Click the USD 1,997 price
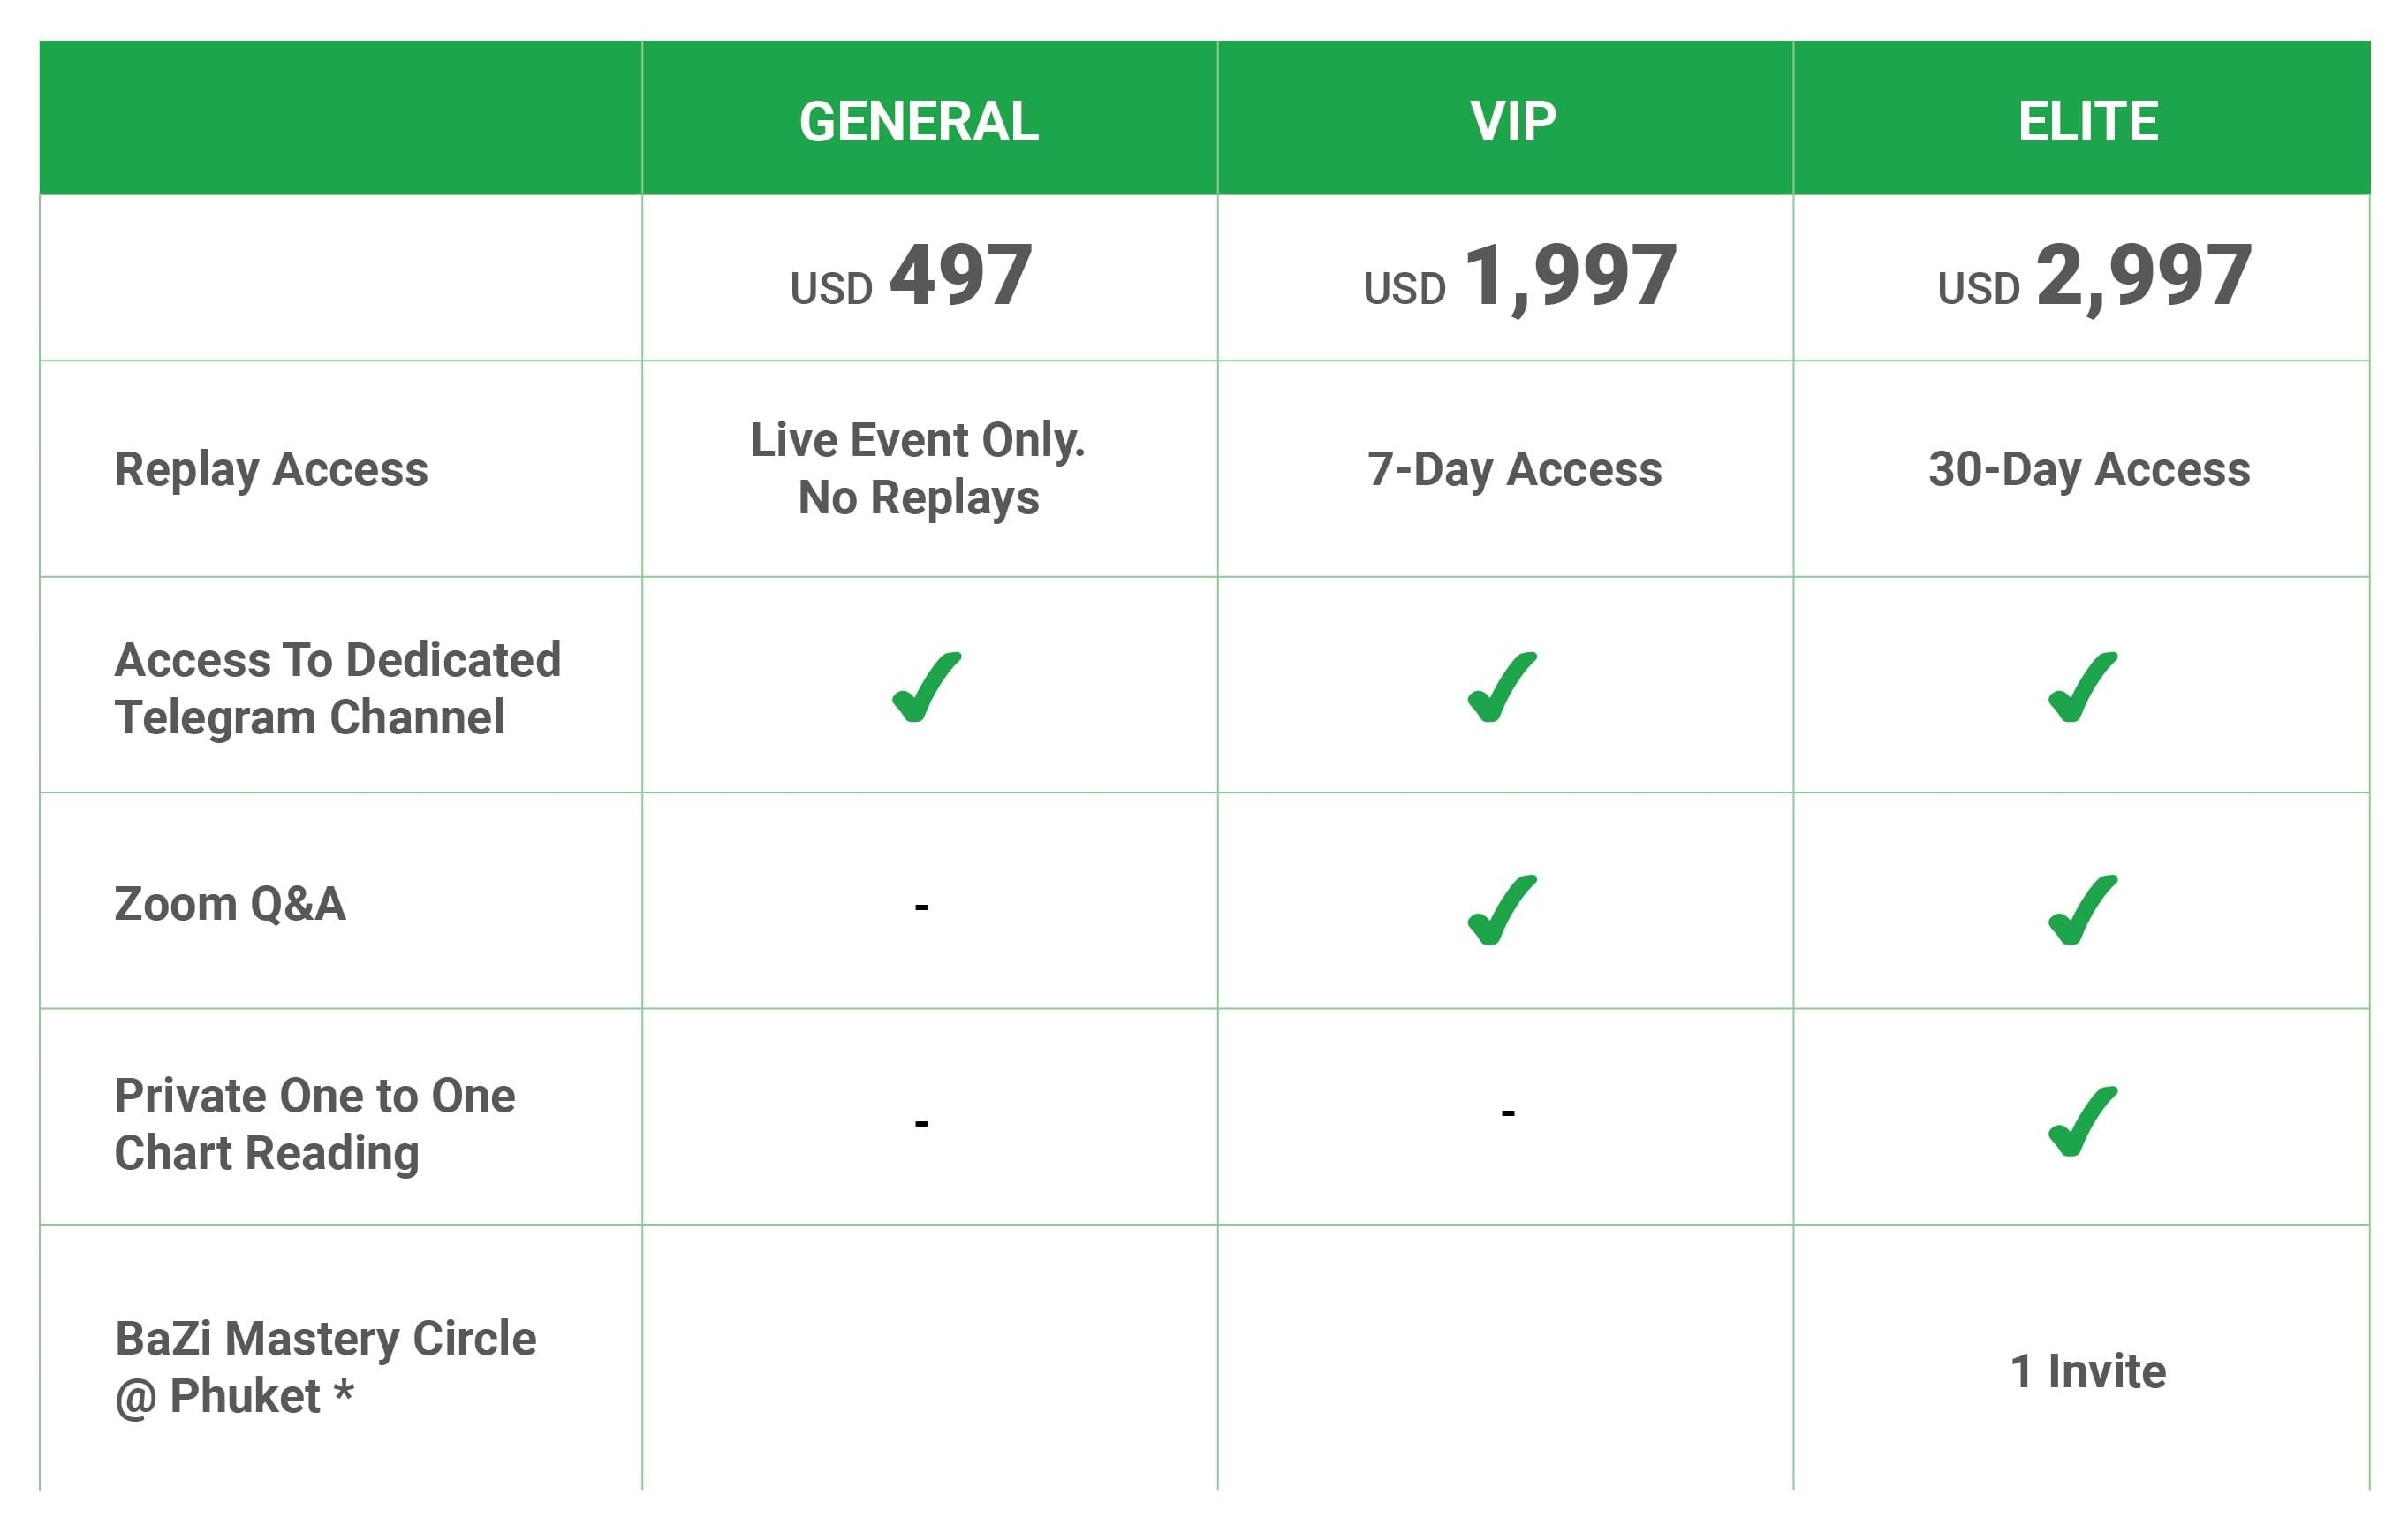2408x1526 pixels. tap(1520, 277)
